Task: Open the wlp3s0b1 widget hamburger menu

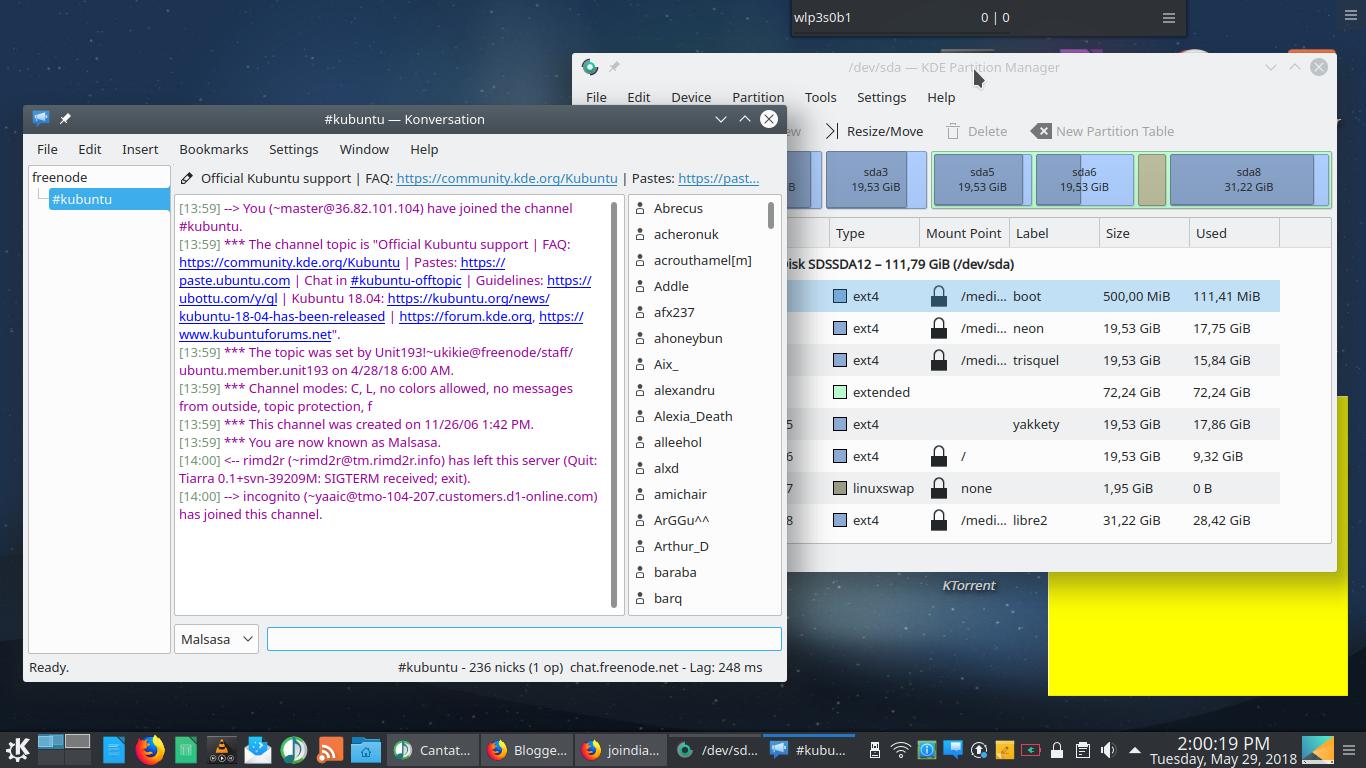Action: click(1168, 17)
